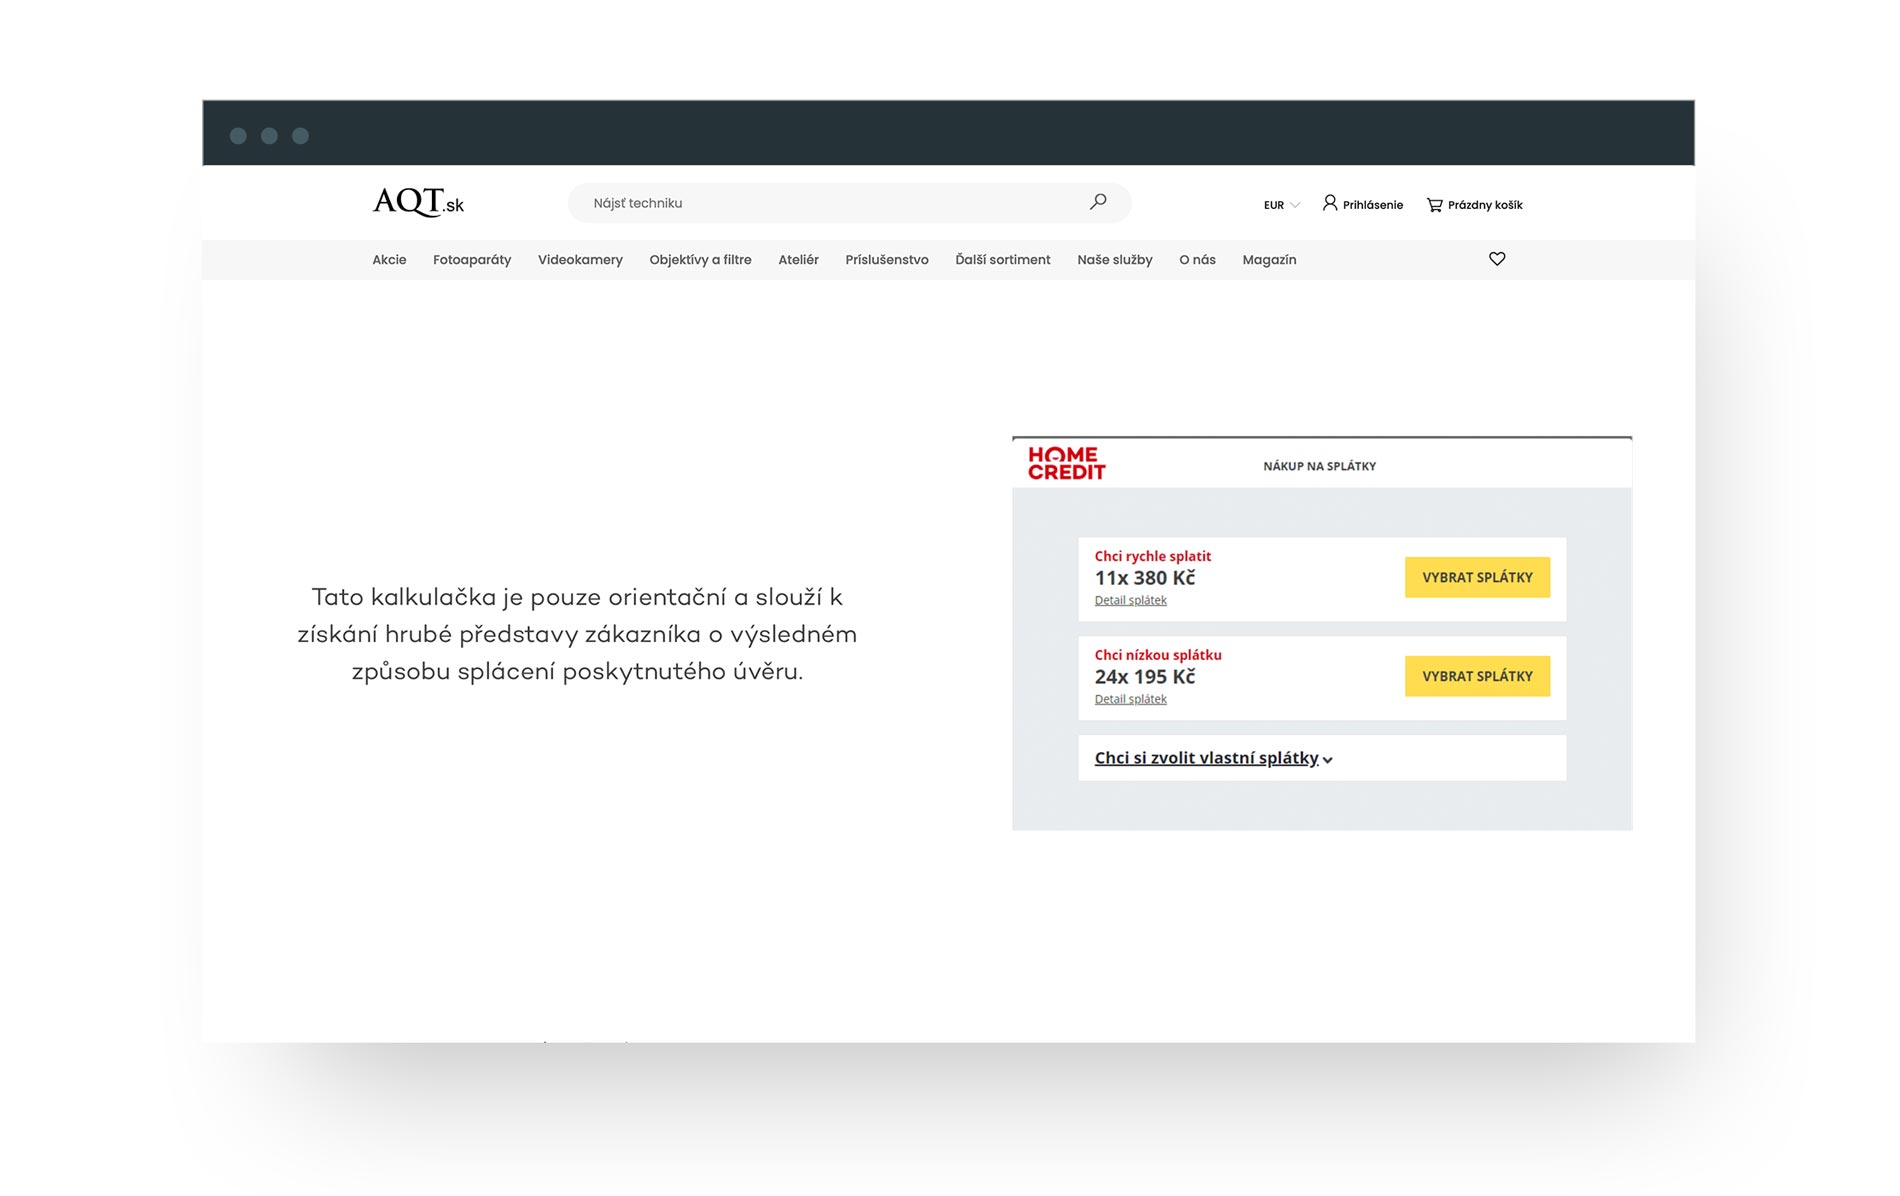Open the Ateliér menu
The image size is (1900, 1196).
coord(798,260)
